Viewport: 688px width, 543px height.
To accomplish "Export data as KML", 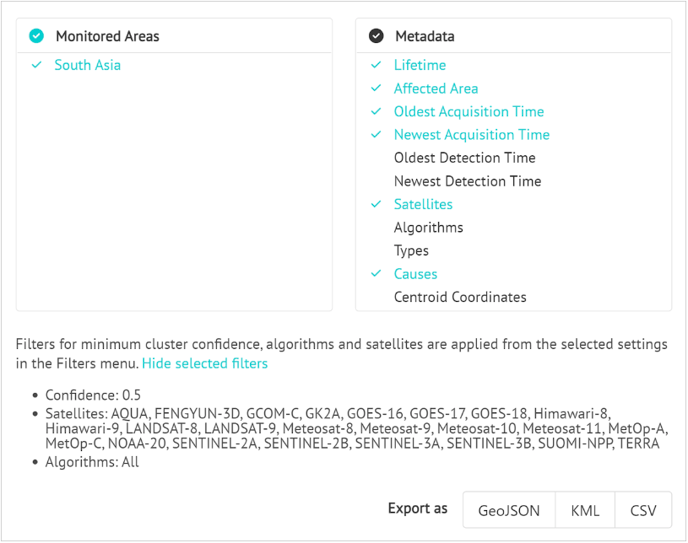I will coord(585,510).
